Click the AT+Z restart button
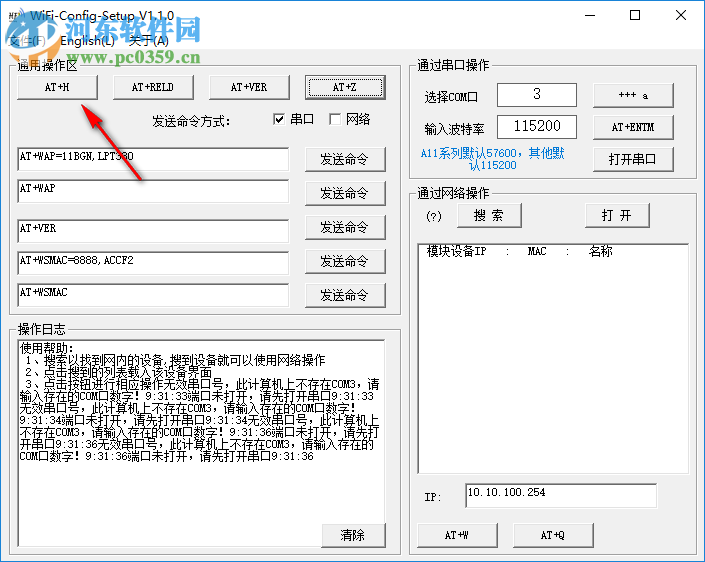The image size is (705, 562). [x=345, y=87]
